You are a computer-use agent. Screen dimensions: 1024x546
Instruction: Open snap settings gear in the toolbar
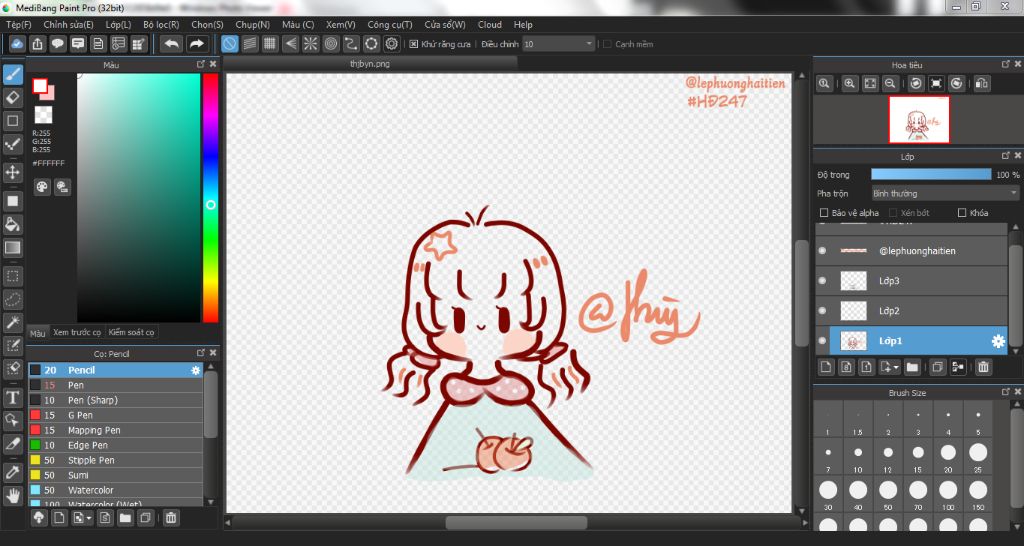point(392,44)
